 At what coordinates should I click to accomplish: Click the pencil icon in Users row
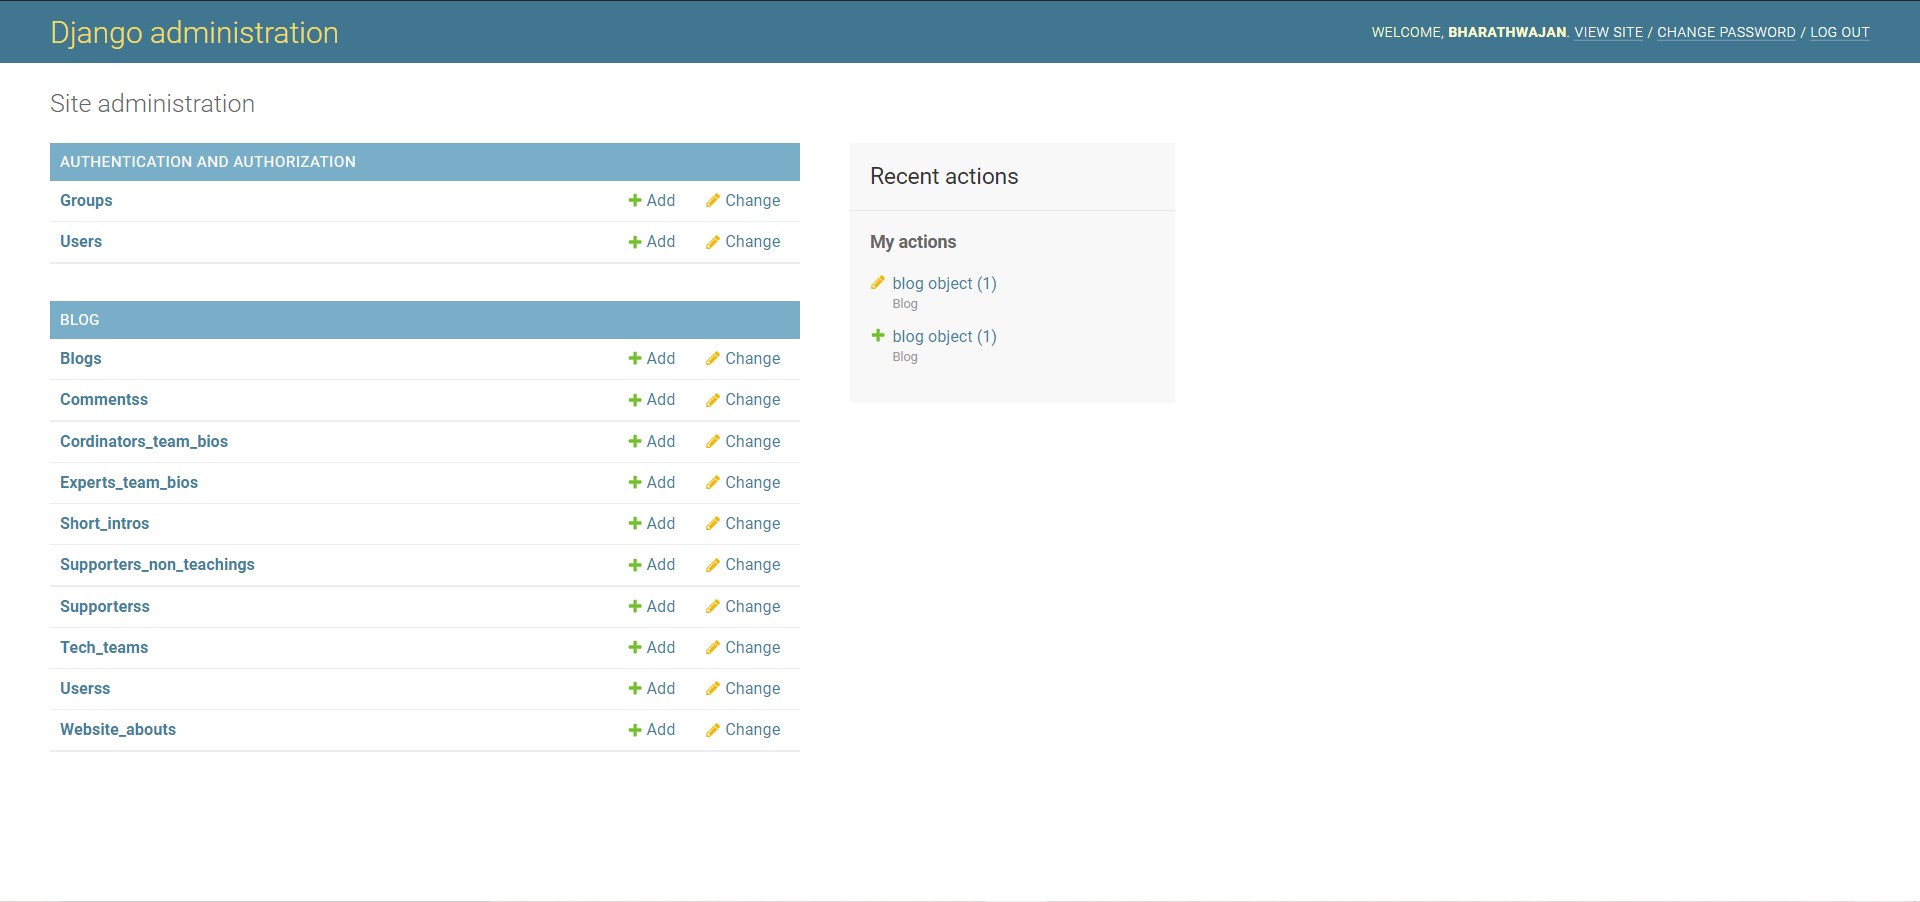[x=712, y=242]
